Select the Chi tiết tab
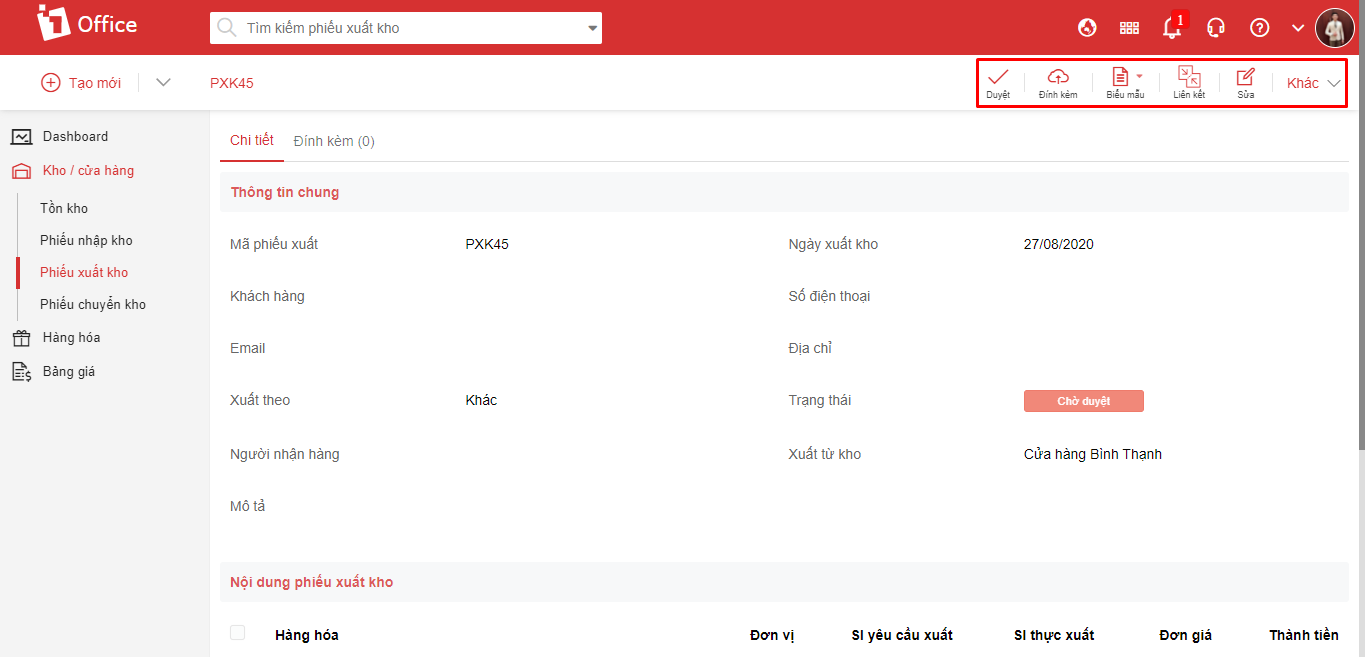Image resolution: width=1365 pixels, height=657 pixels. [251, 140]
